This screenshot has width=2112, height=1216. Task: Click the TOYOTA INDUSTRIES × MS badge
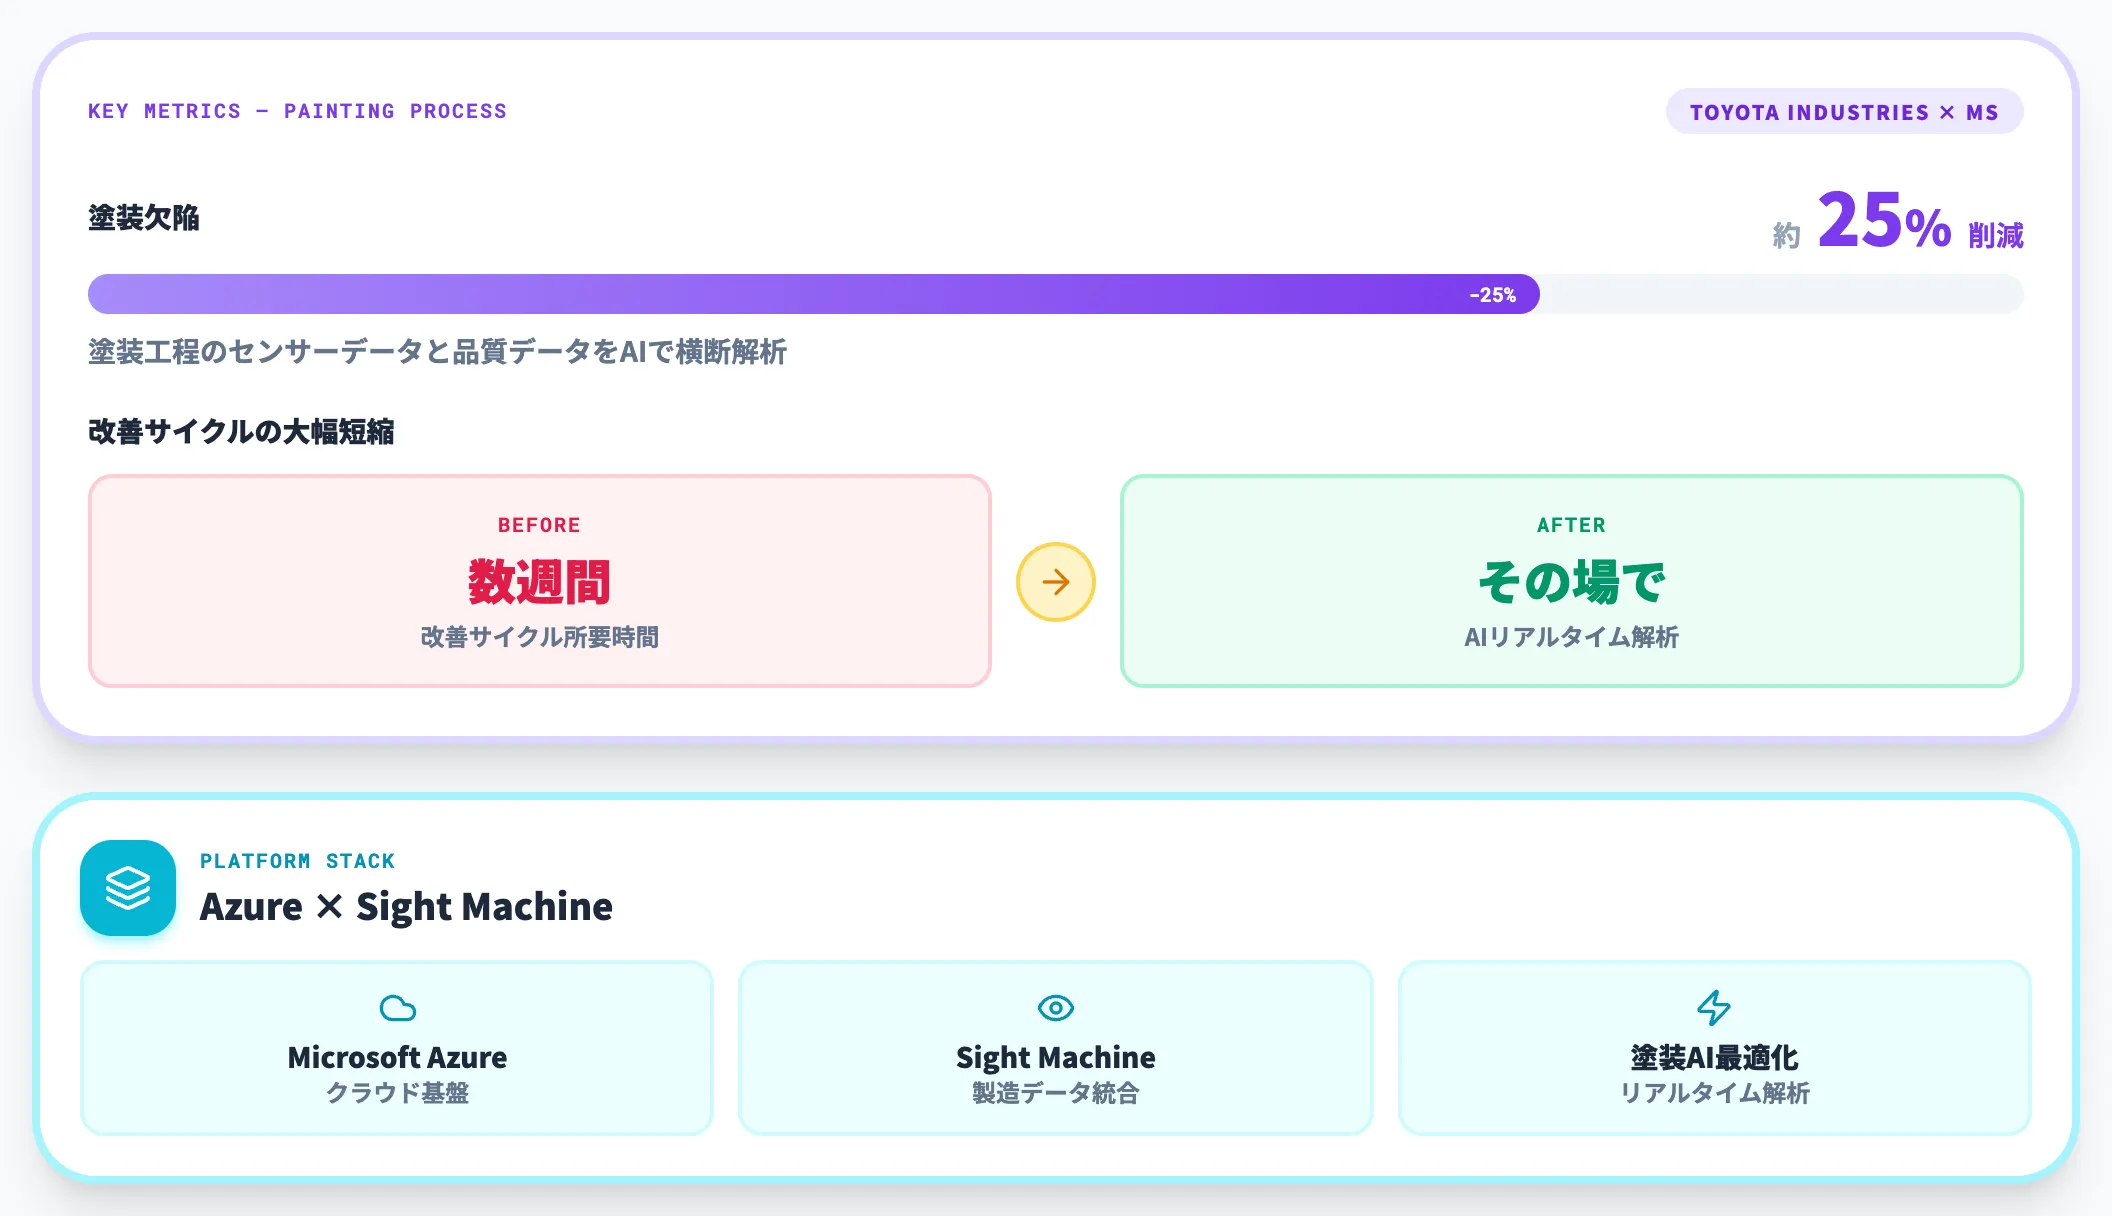coord(1844,112)
